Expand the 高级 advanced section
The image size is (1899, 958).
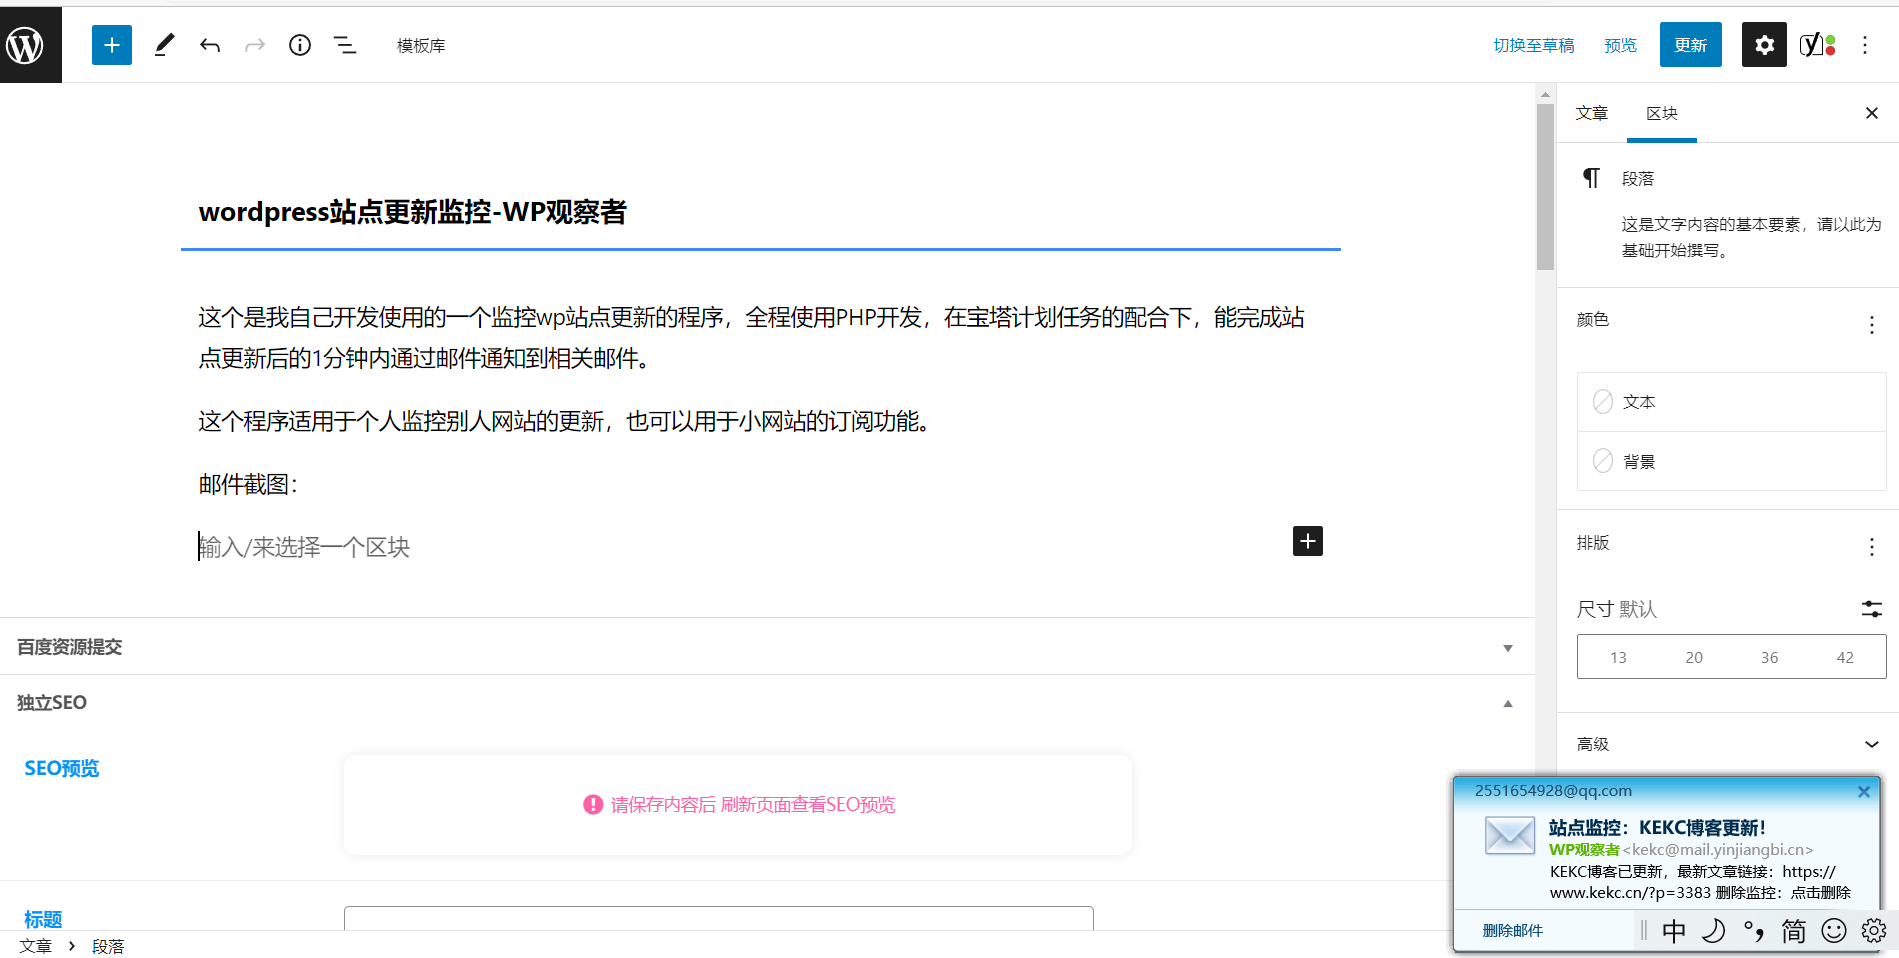(x=1871, y=744)
